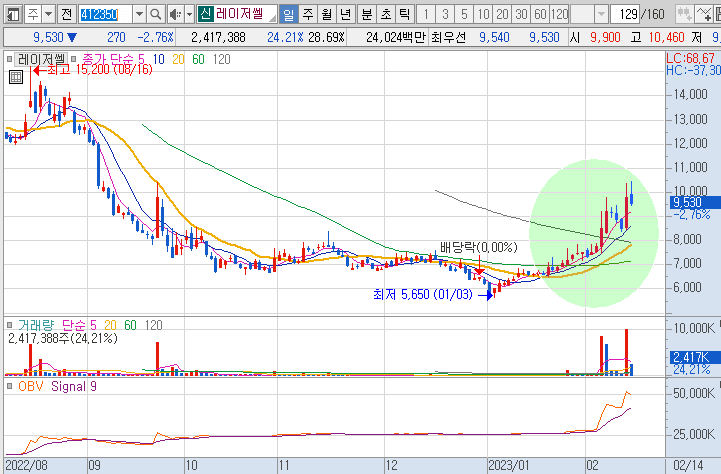Click the 거래량 volume indicator label

tap(36, 325)
